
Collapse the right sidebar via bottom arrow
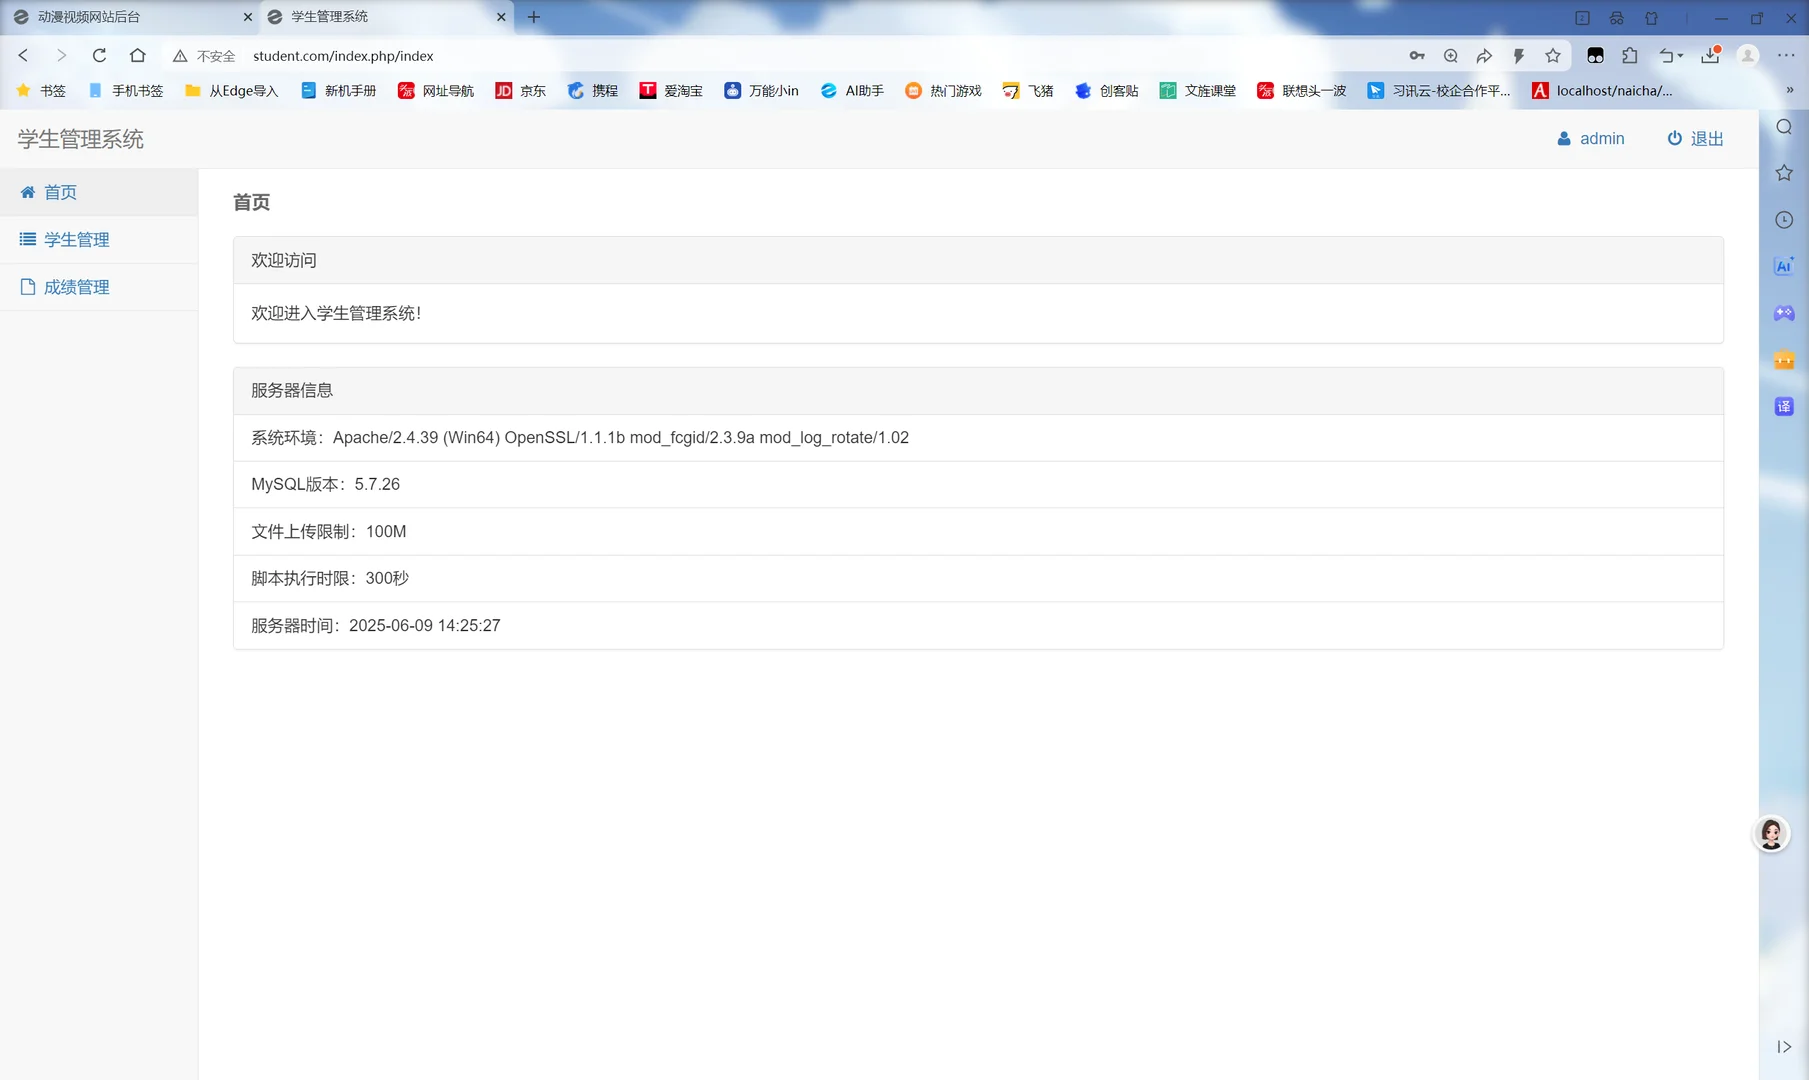tap(1784, 1047)
